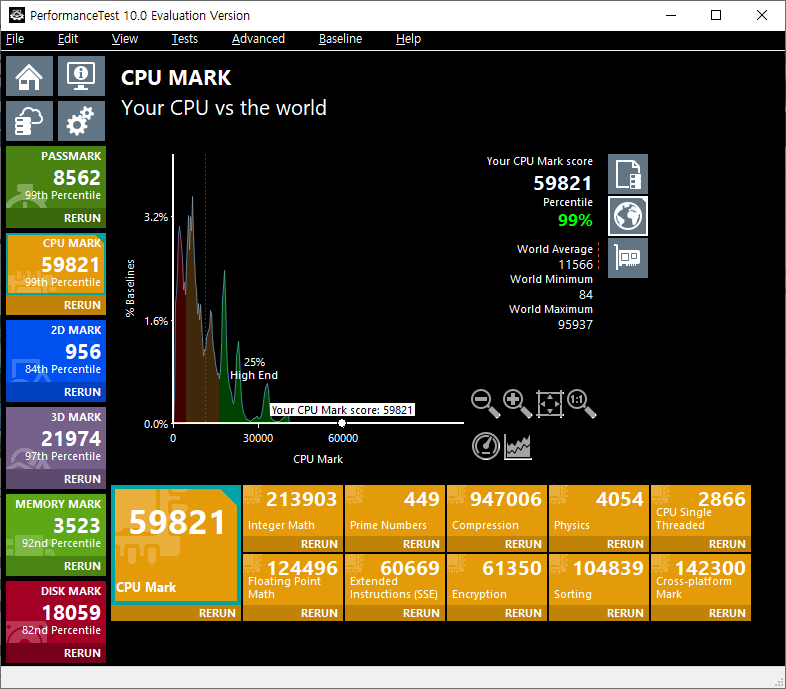786x689 pixels.
Task: Select the Sorting 104839 tile
Action: [599, 579]
